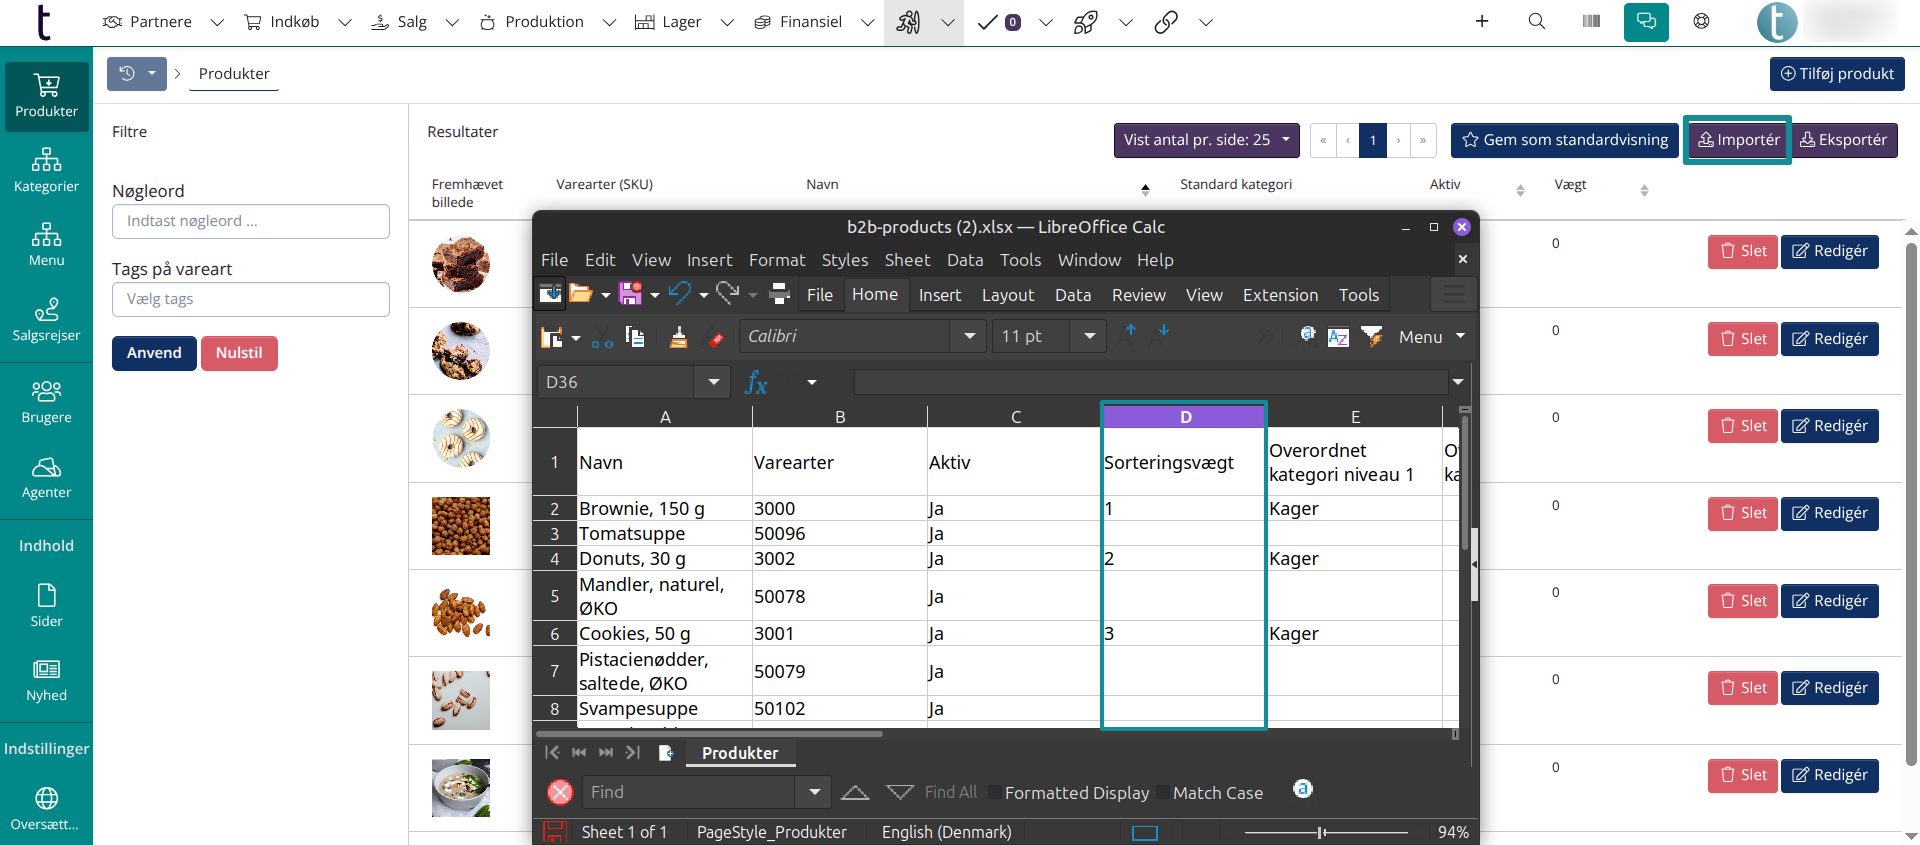The image size is (1920, 845).
Task: Click the AutoFilter funnel icon
Action: (x=1372, y=337)
